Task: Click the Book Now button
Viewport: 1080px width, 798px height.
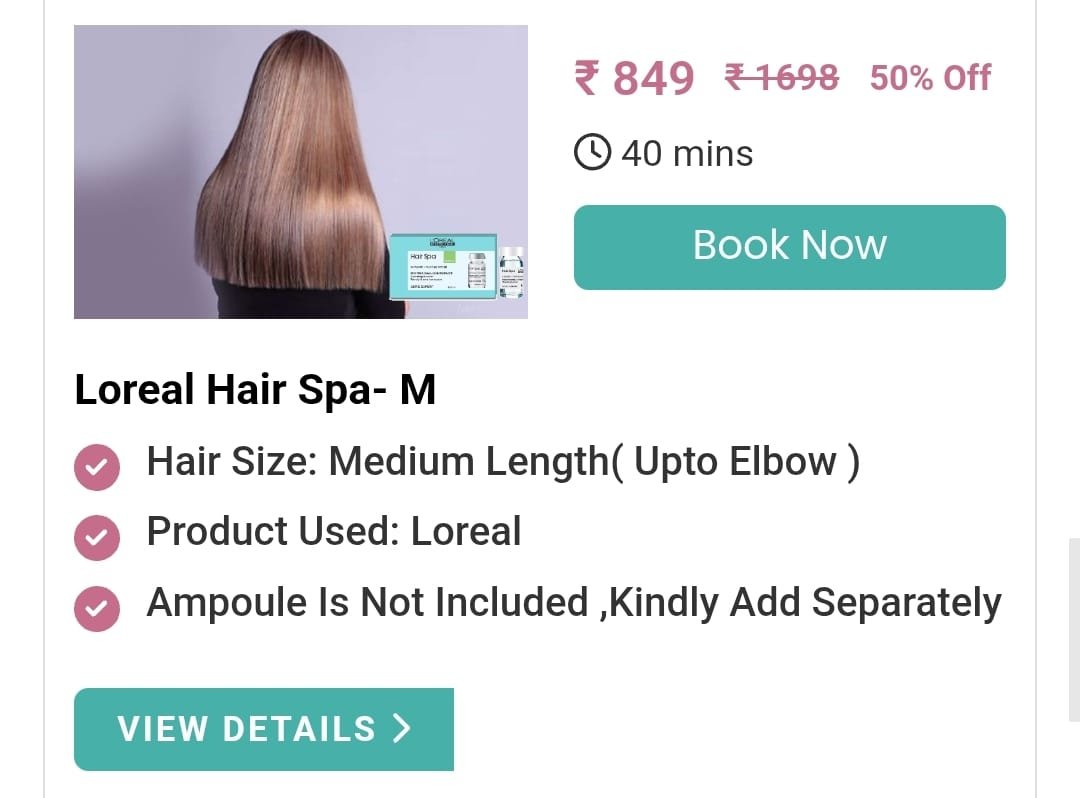Action: pos(789,247)
